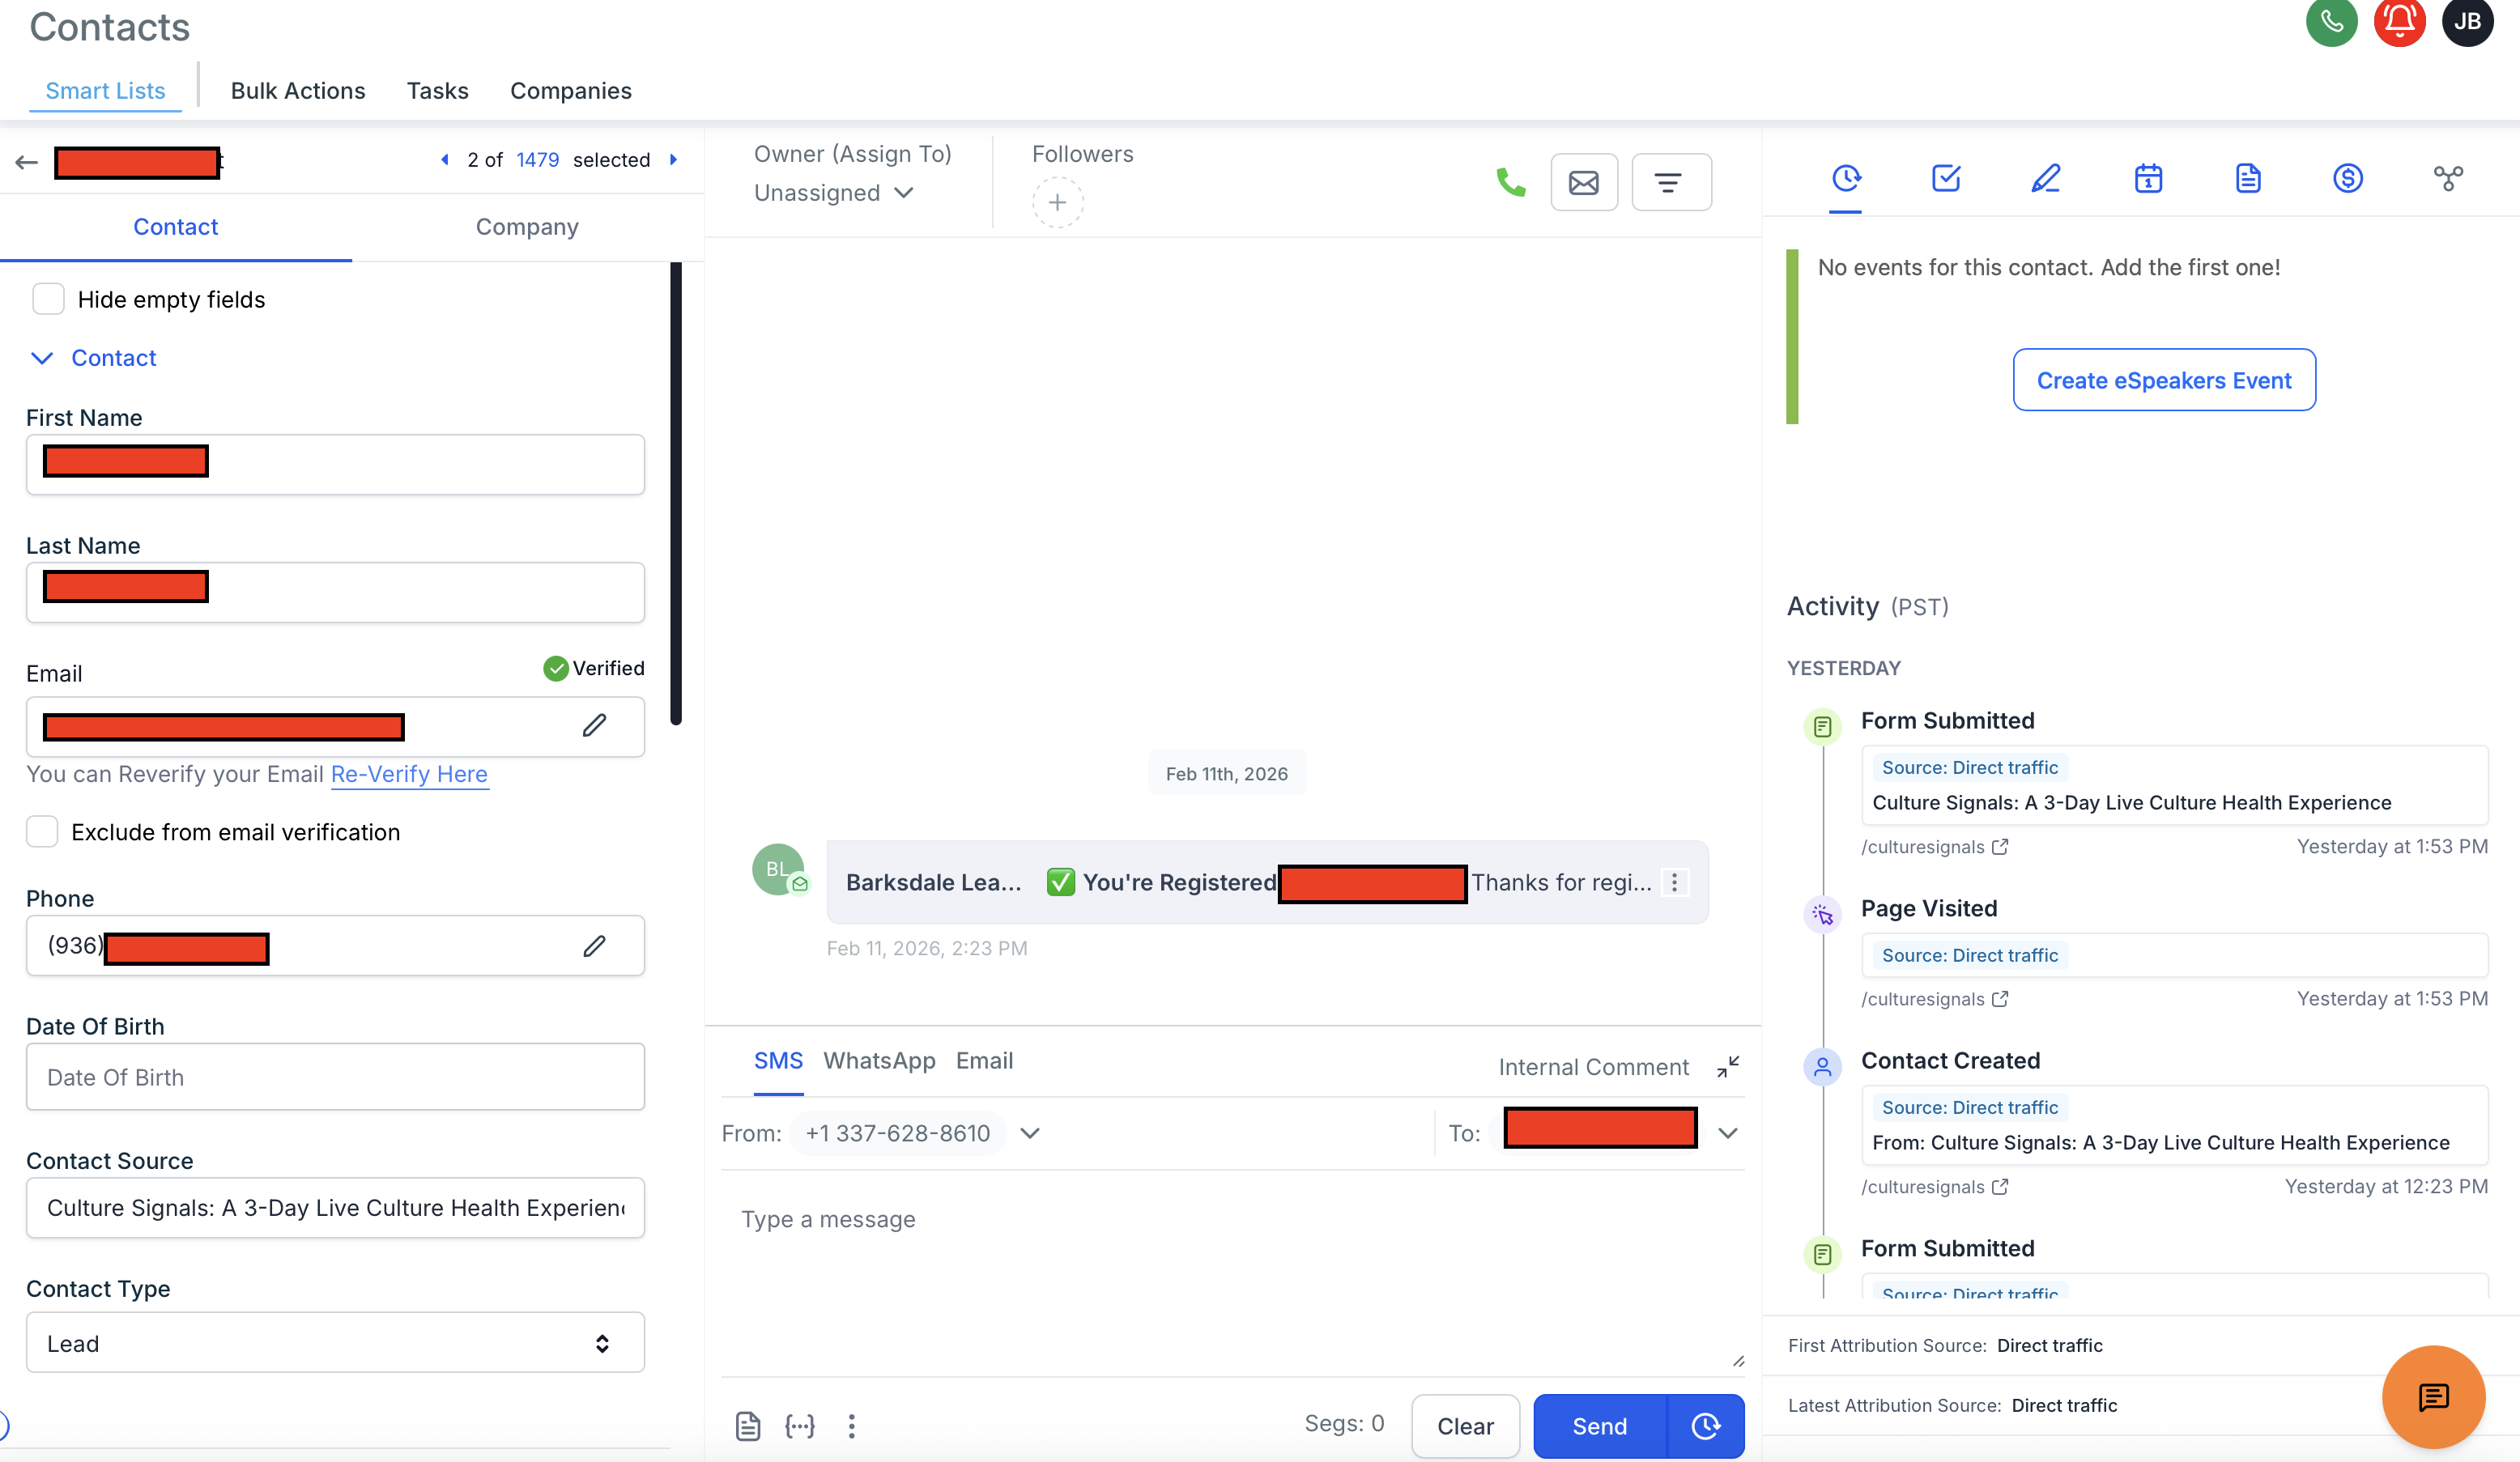2520x1462 pixels.
Task: Open the envelope email icon button
Action: (1583, 182)
